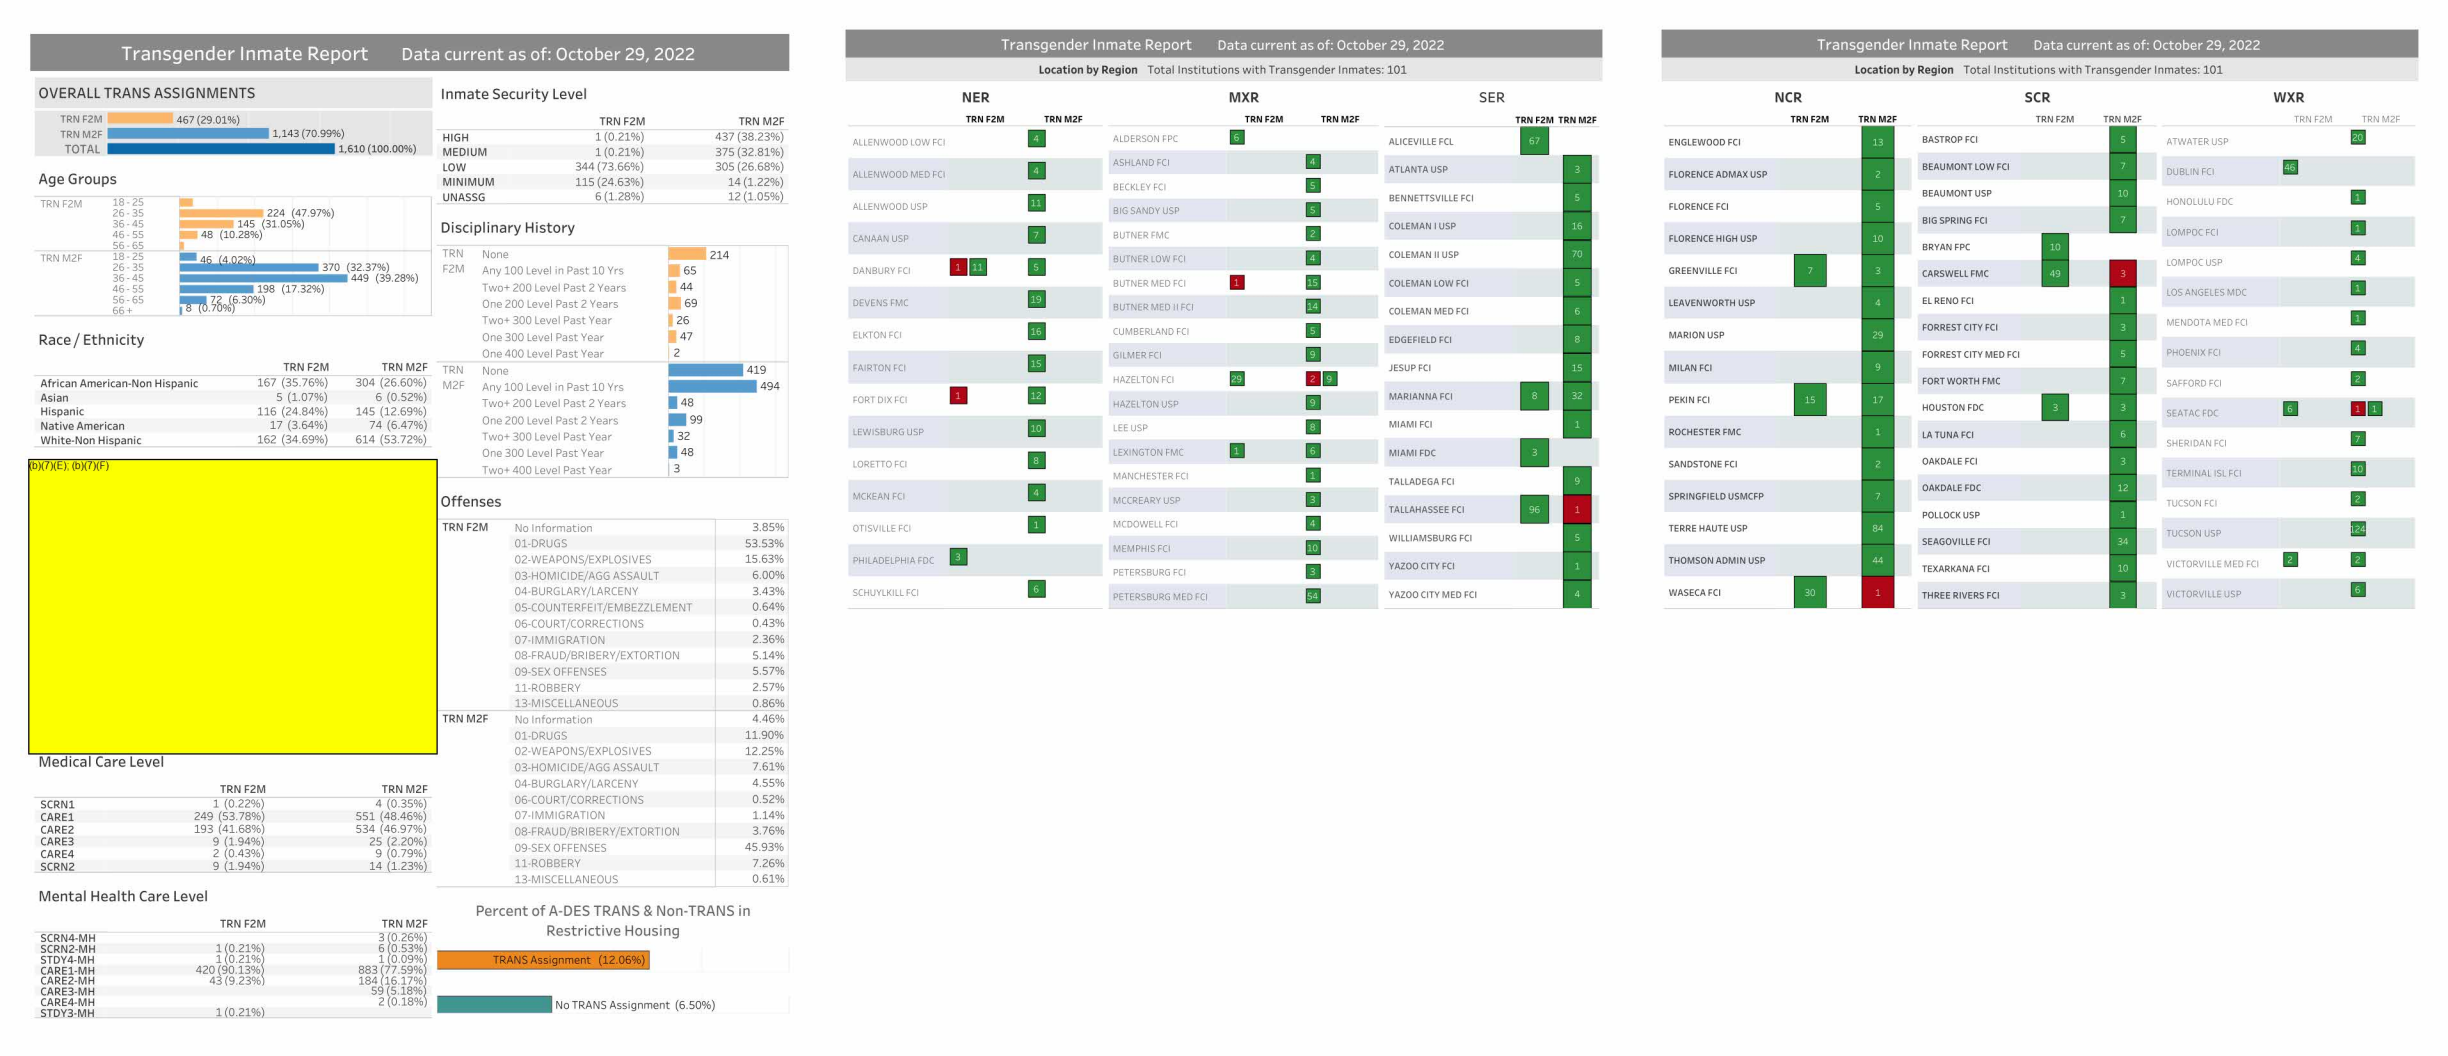The height and width of the screenshot is (1056, 2448).
Task: Select the dark blue TOTAL 1,610 bar
Action: pyautogui.click(x=221, y=149)
